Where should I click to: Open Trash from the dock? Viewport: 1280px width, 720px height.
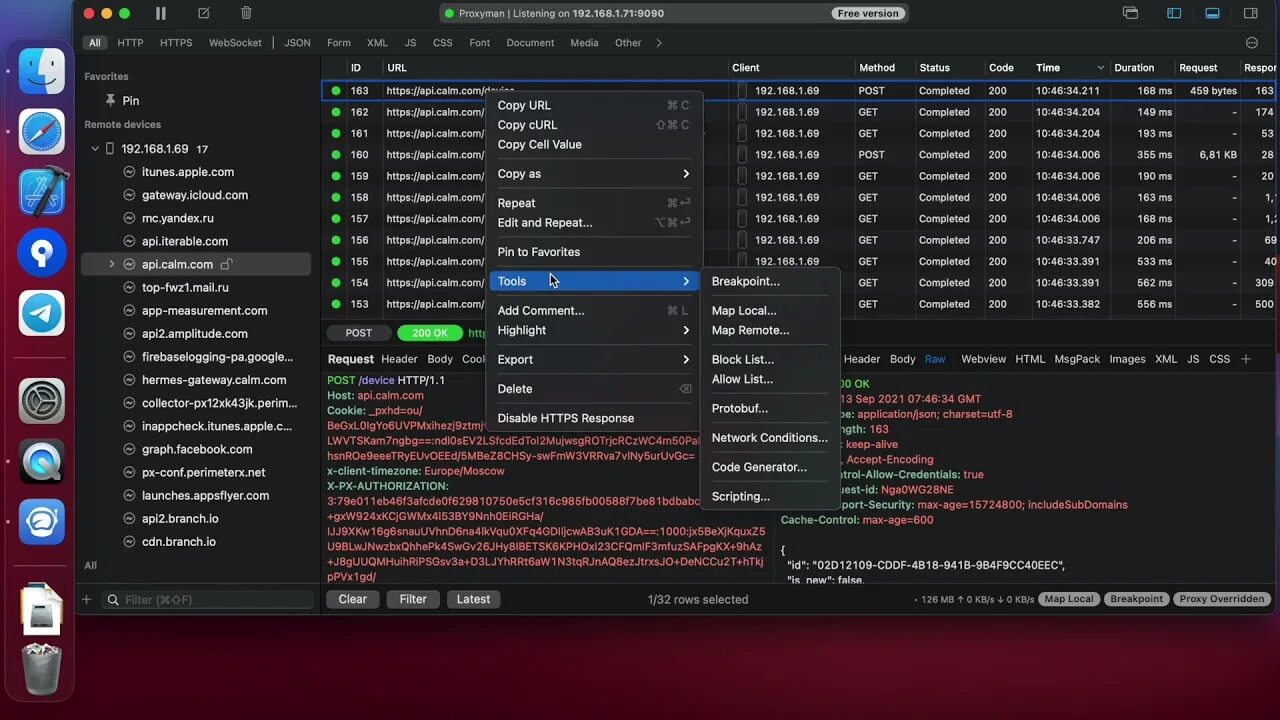tap(42, 669)
